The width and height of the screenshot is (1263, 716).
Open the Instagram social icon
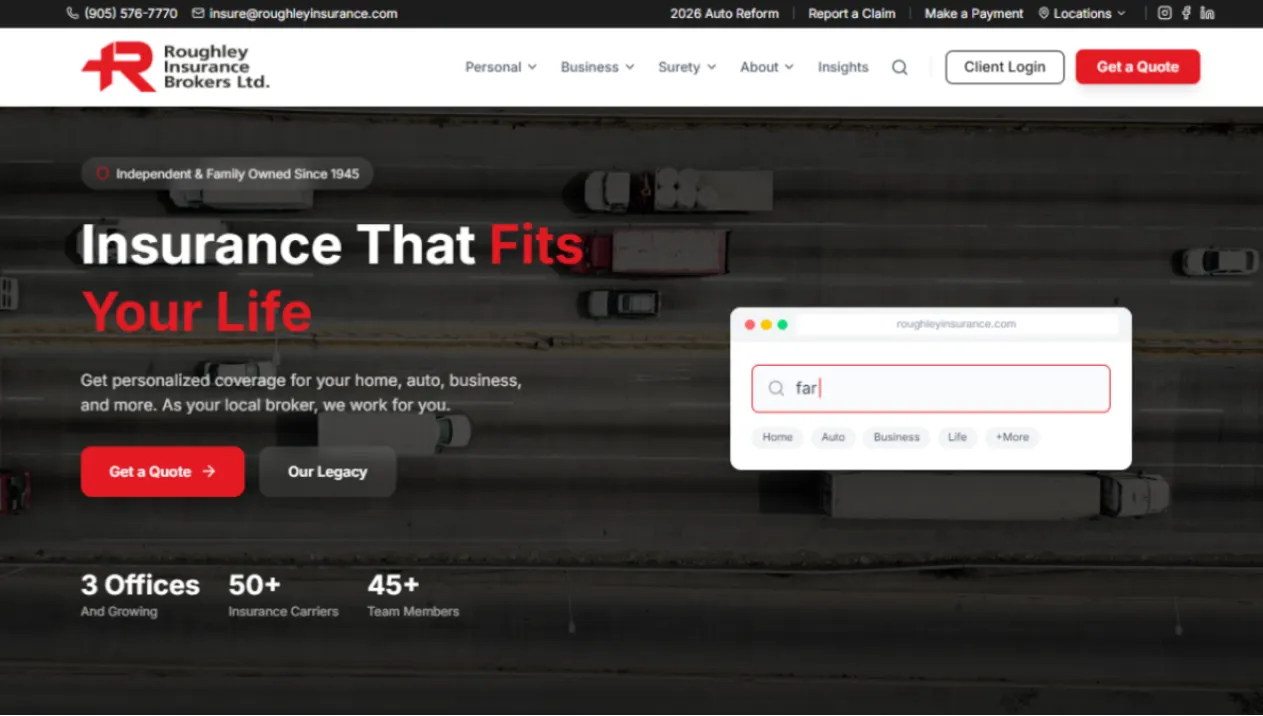pos(1164,13)
